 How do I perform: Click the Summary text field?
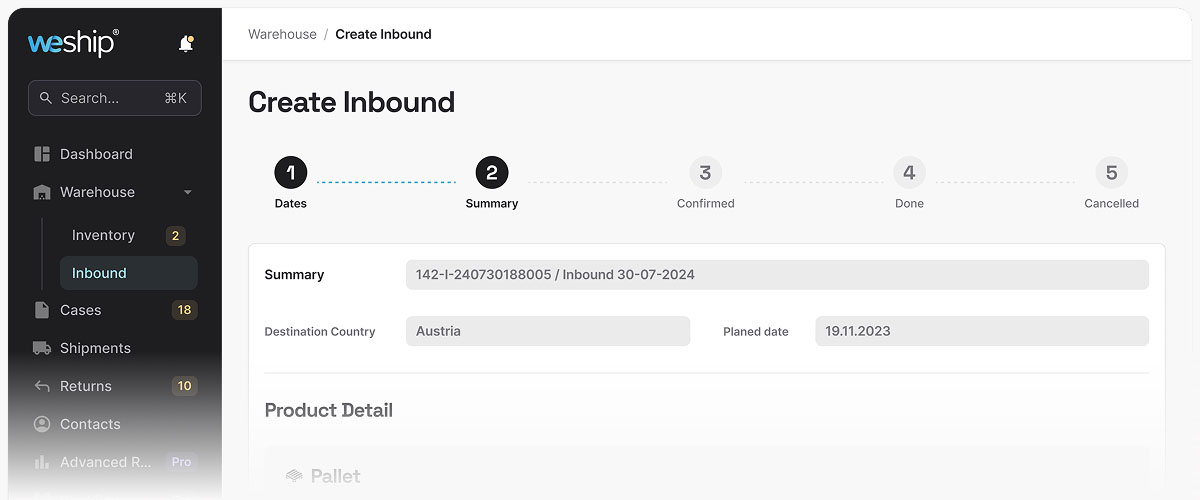tap(776, 275)
